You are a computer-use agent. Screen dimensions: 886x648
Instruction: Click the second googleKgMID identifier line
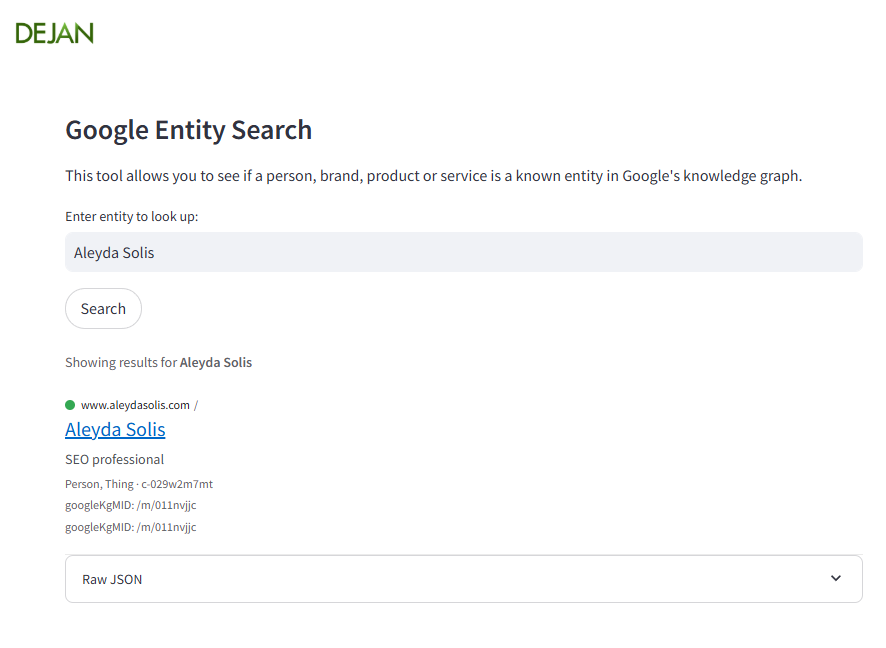(130, 527)
